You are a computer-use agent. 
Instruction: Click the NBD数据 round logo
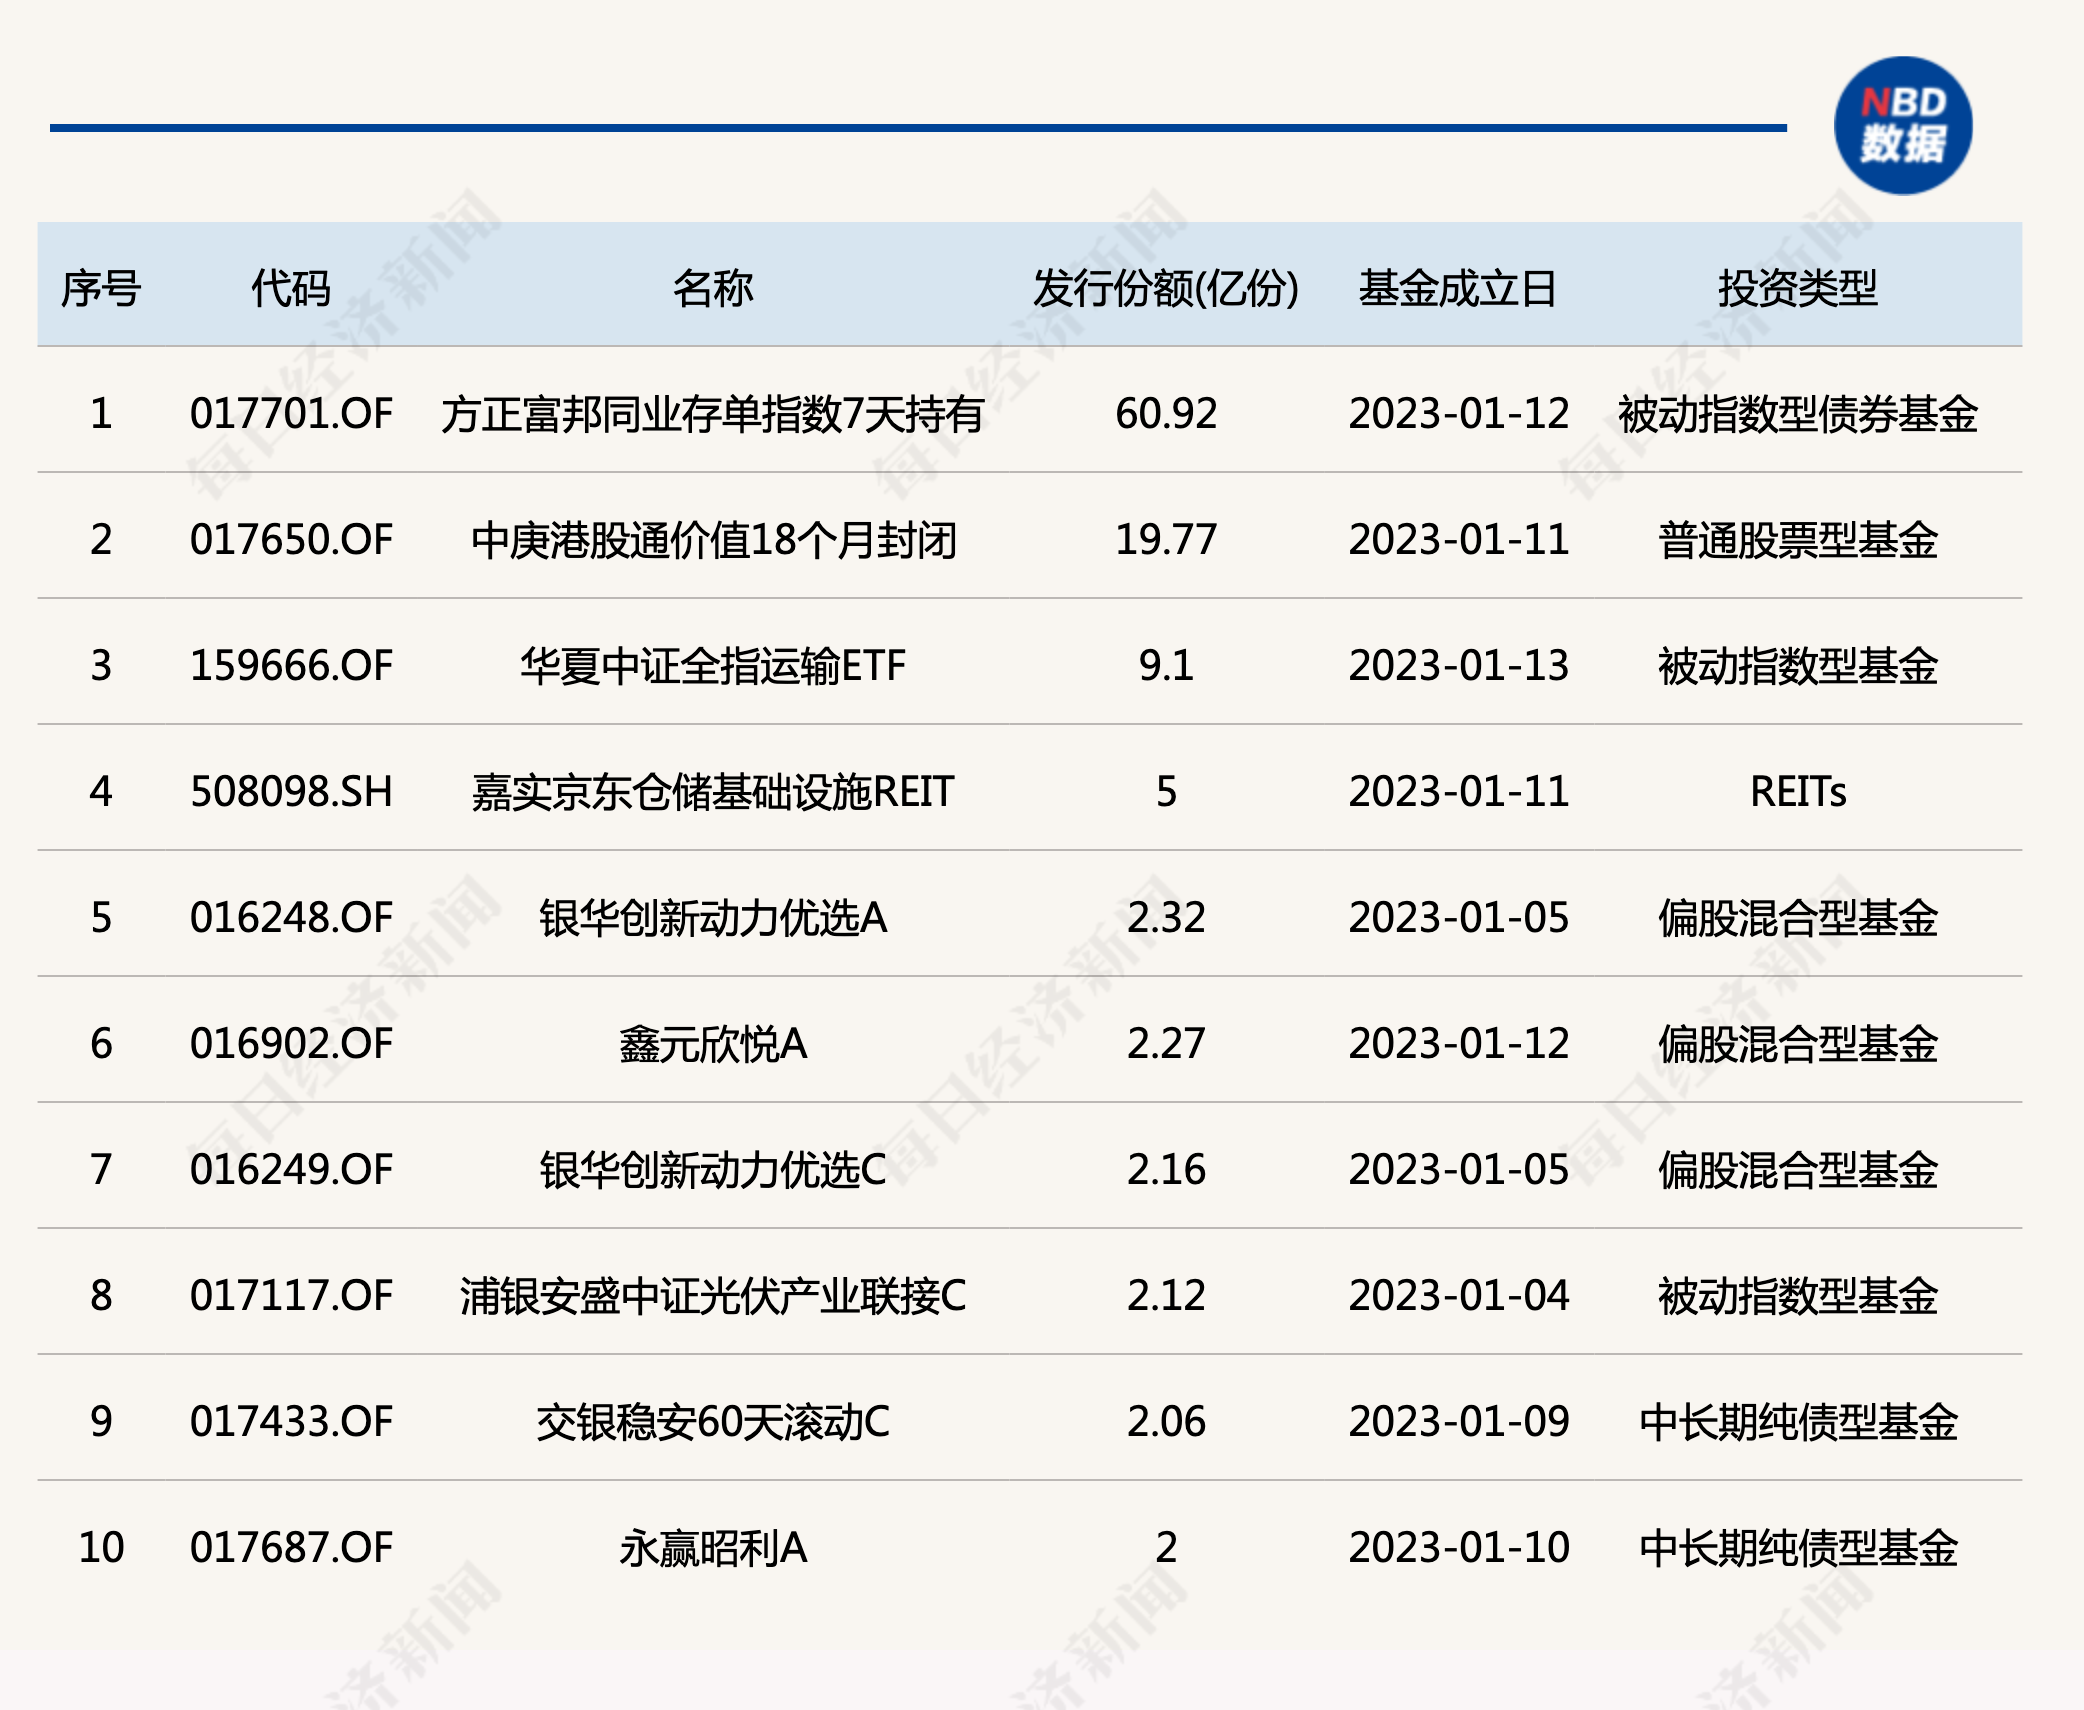[1902, 126]
